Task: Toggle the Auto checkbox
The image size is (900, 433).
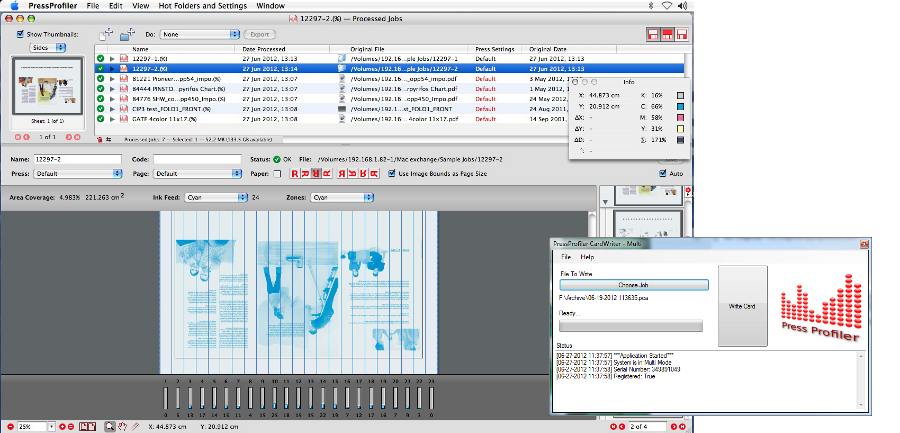Action: [x=663, y=173]
